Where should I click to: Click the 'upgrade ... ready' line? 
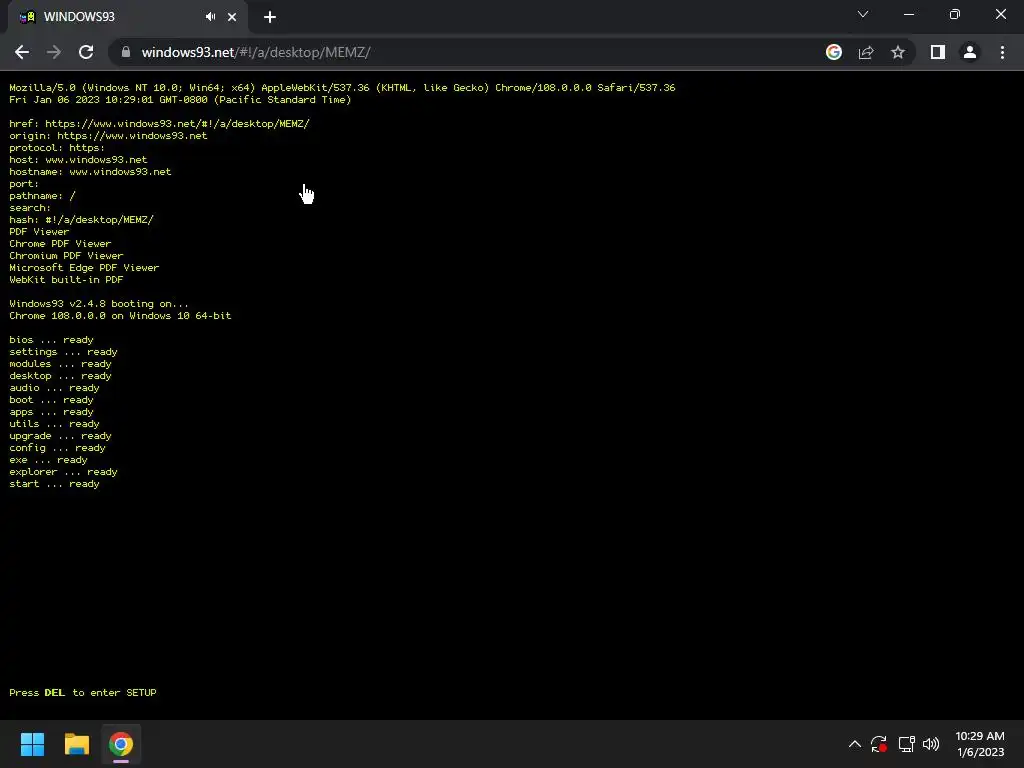60,436
